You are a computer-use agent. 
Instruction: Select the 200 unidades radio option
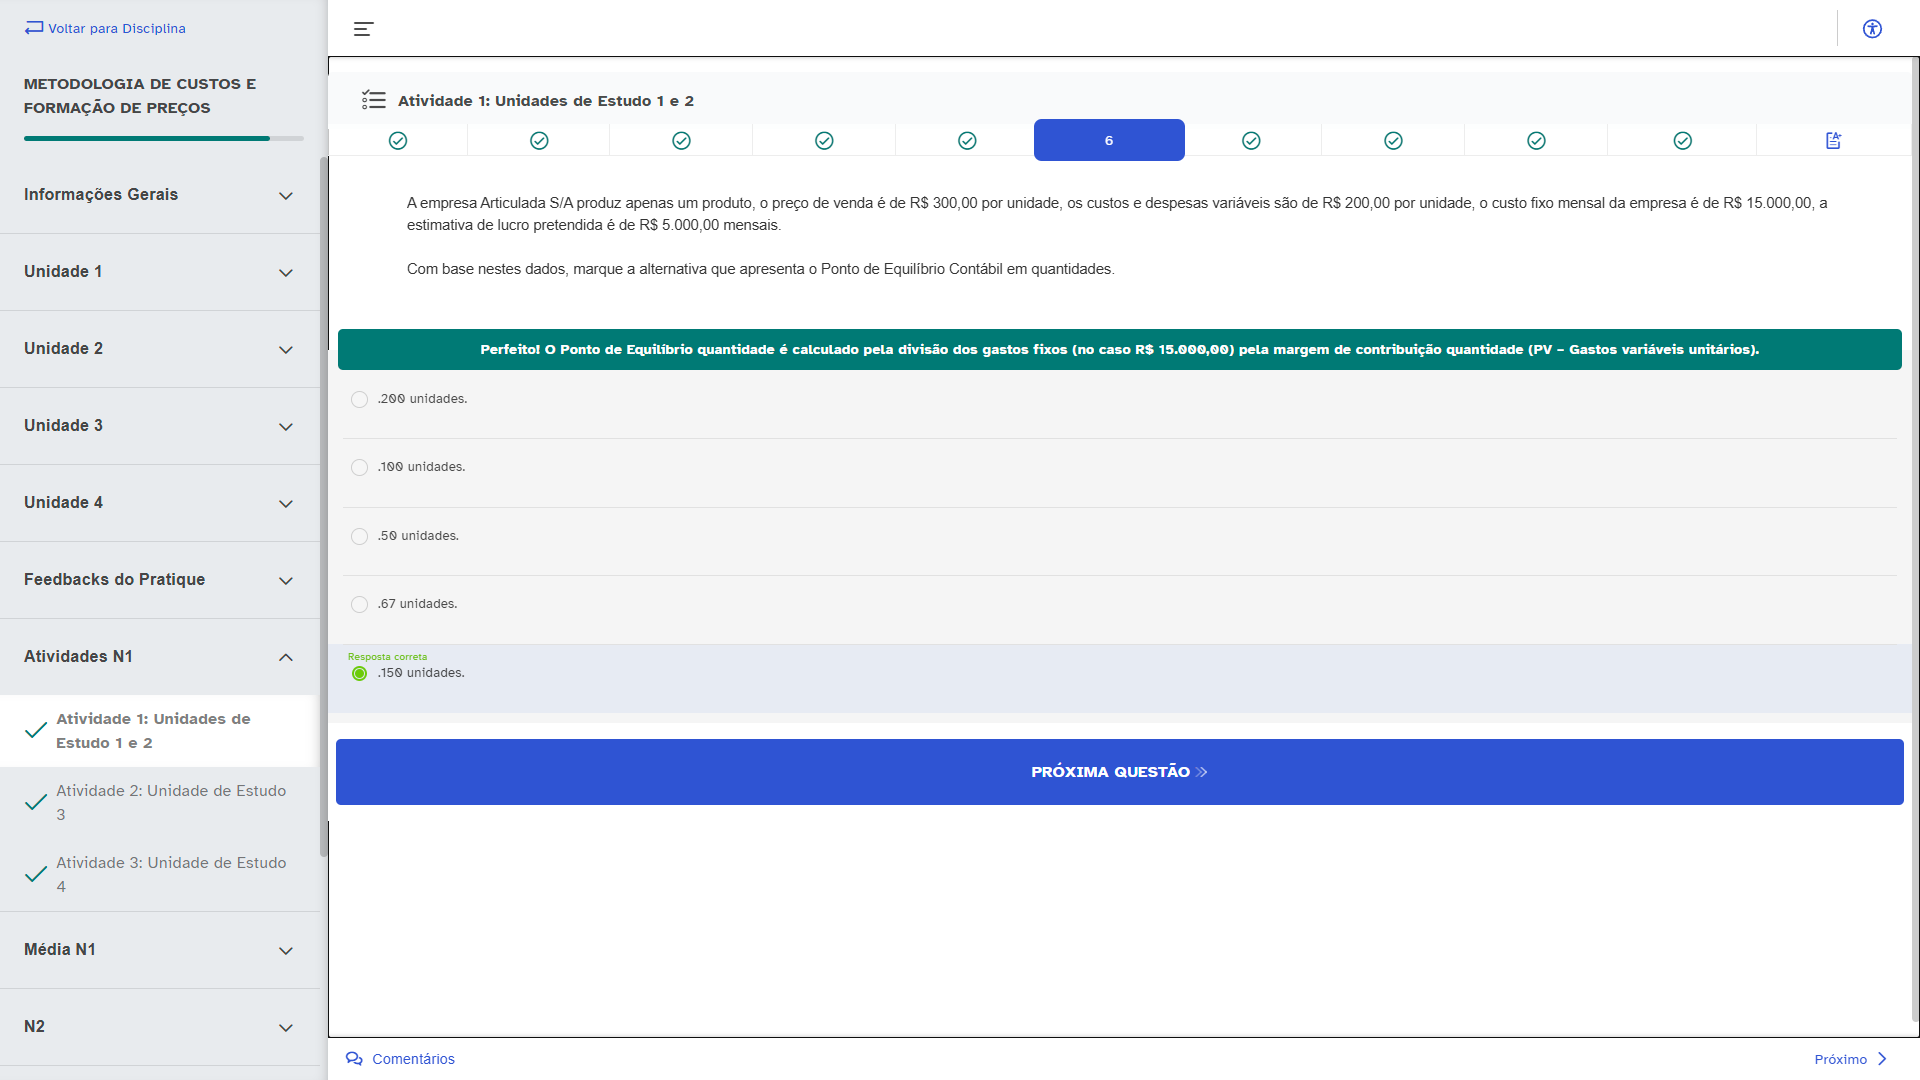click(x=359, y=400)
